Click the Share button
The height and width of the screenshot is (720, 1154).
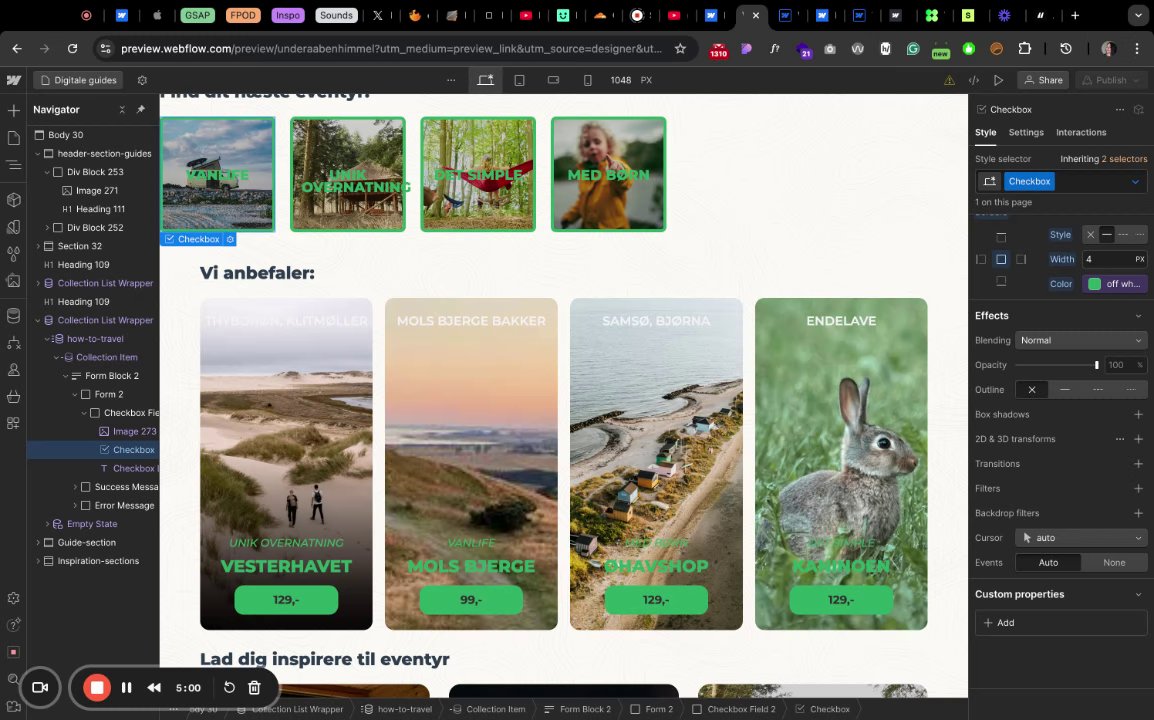(1043, 80)
